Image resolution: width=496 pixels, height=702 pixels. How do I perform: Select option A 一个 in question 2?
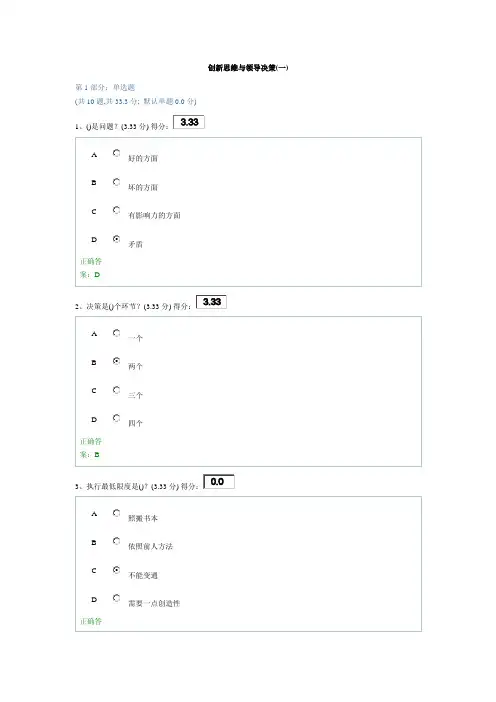pyautogui.click(x=116, y=333)
